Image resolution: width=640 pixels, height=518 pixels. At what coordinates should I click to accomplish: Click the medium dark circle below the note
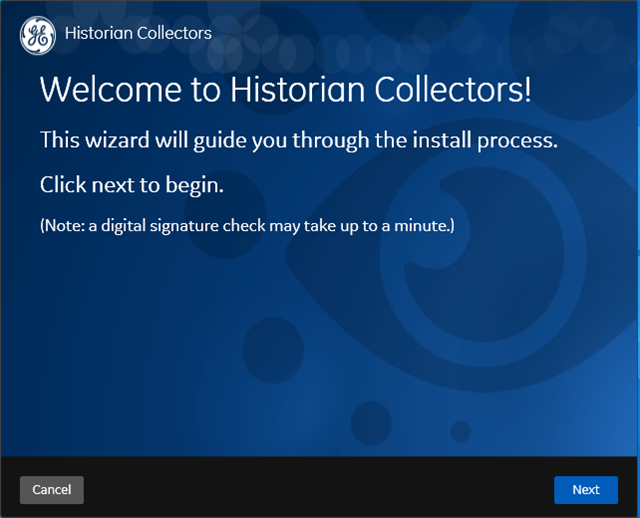point(273,350)
